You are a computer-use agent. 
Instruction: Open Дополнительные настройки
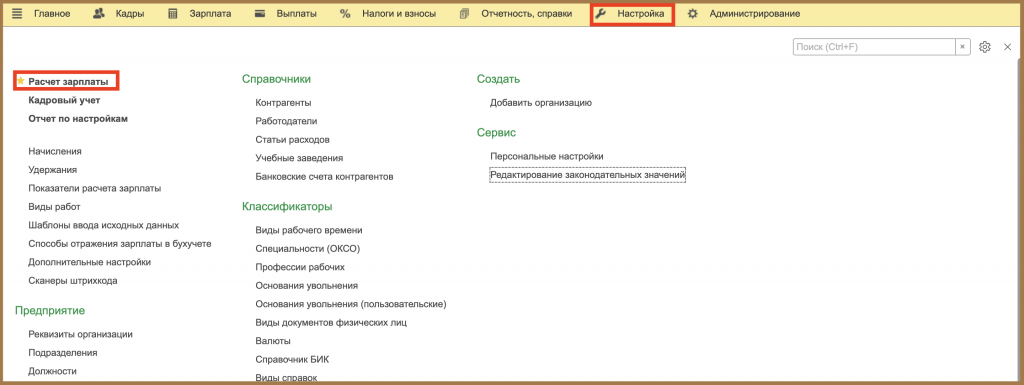[89, 262]
